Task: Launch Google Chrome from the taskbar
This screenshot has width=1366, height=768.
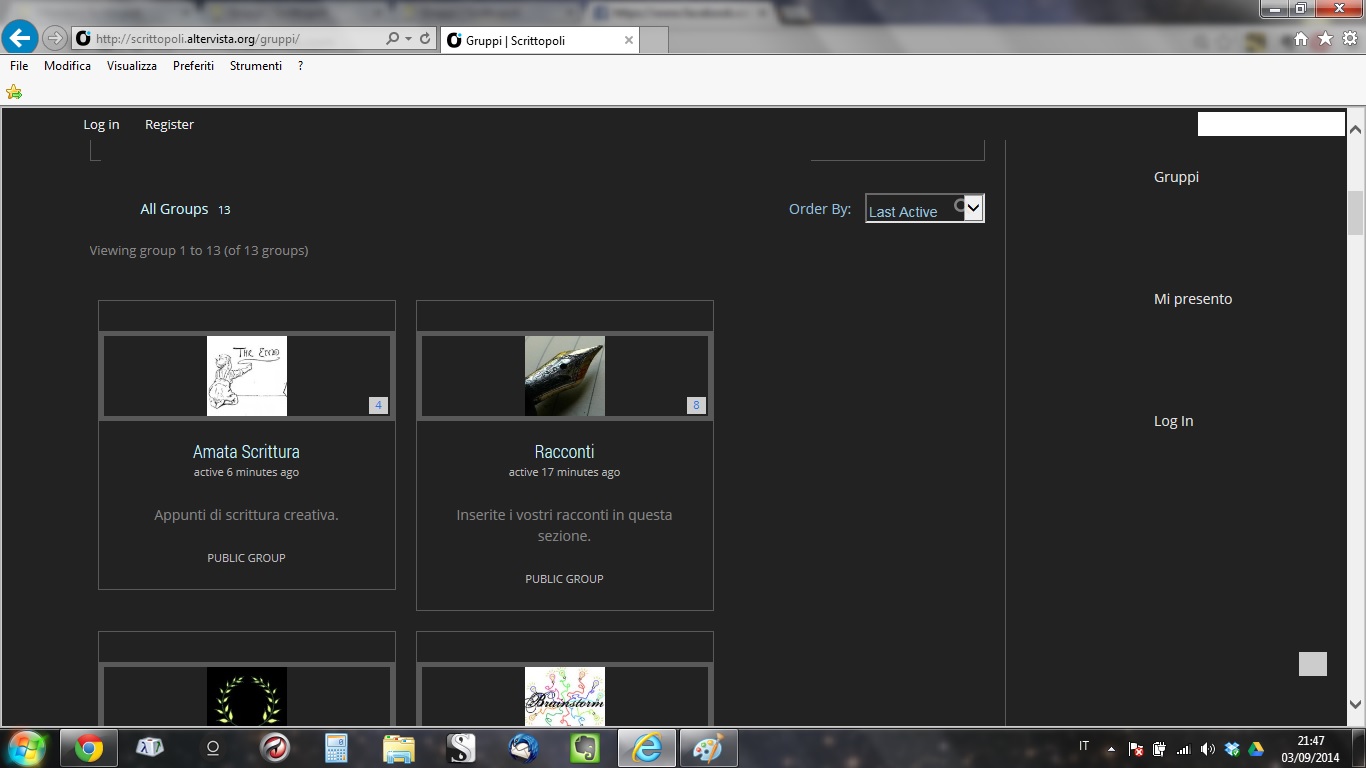Action: pos(88,748)
